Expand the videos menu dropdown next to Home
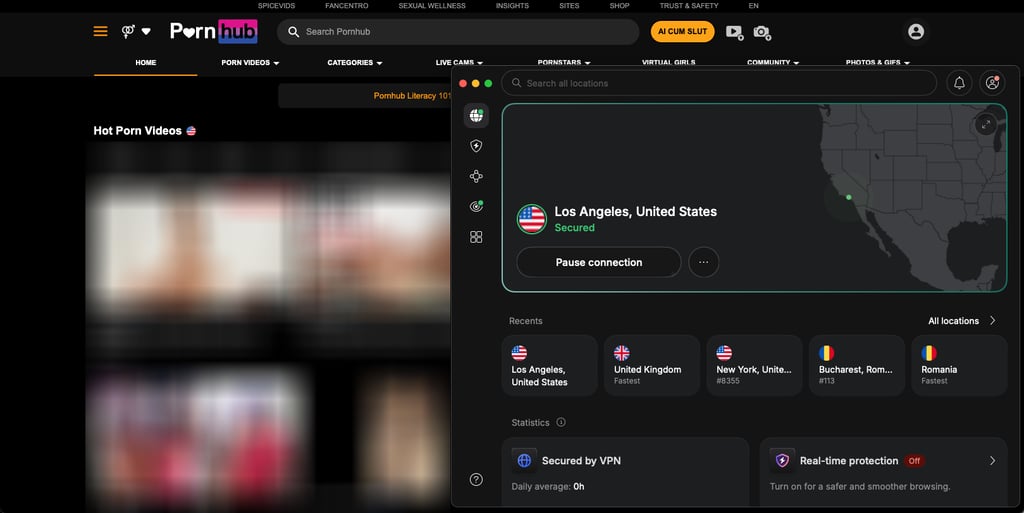1024x513 pixels. [x=250, y=63]
